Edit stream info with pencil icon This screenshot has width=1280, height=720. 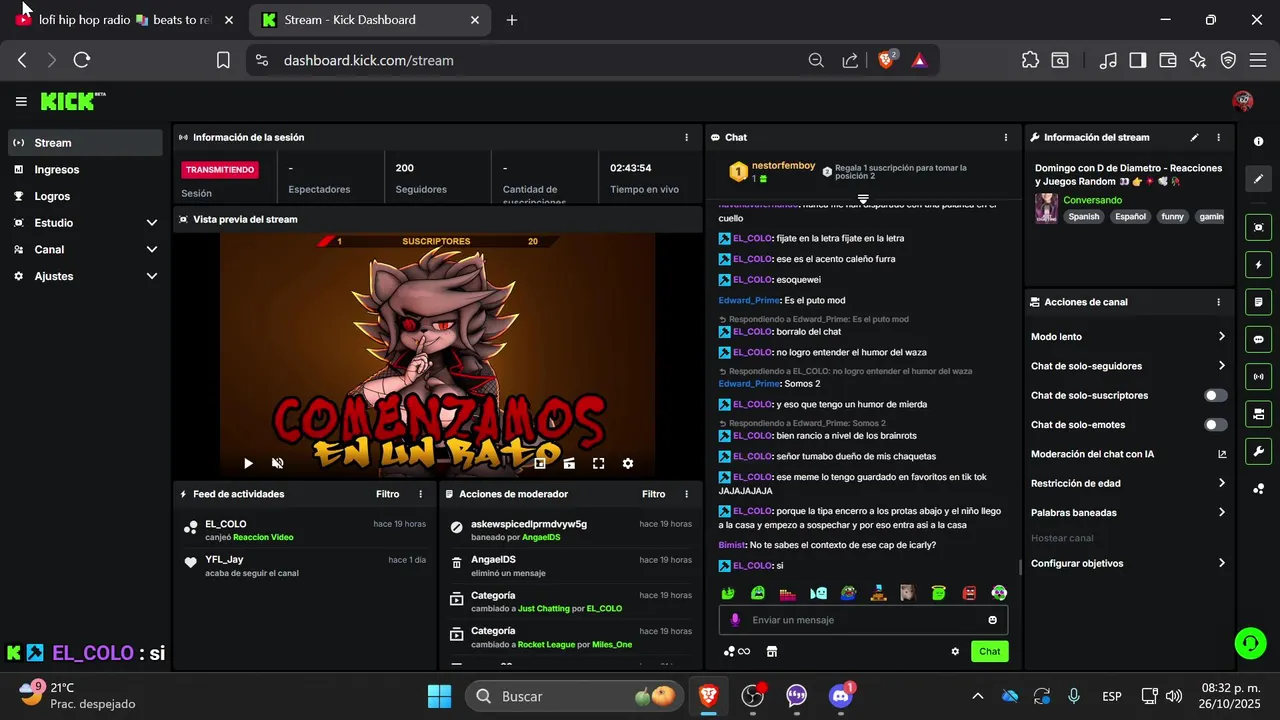(1194, 137)
